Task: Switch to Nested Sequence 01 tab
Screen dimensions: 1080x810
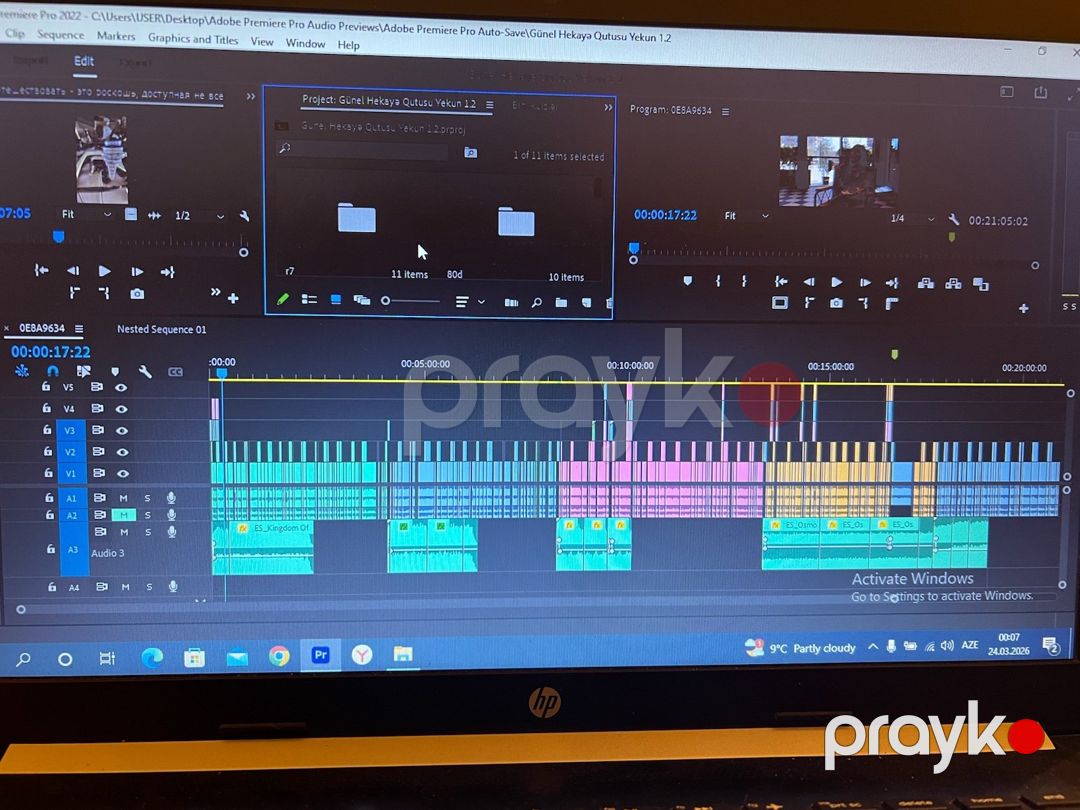Action: (161, 329)
